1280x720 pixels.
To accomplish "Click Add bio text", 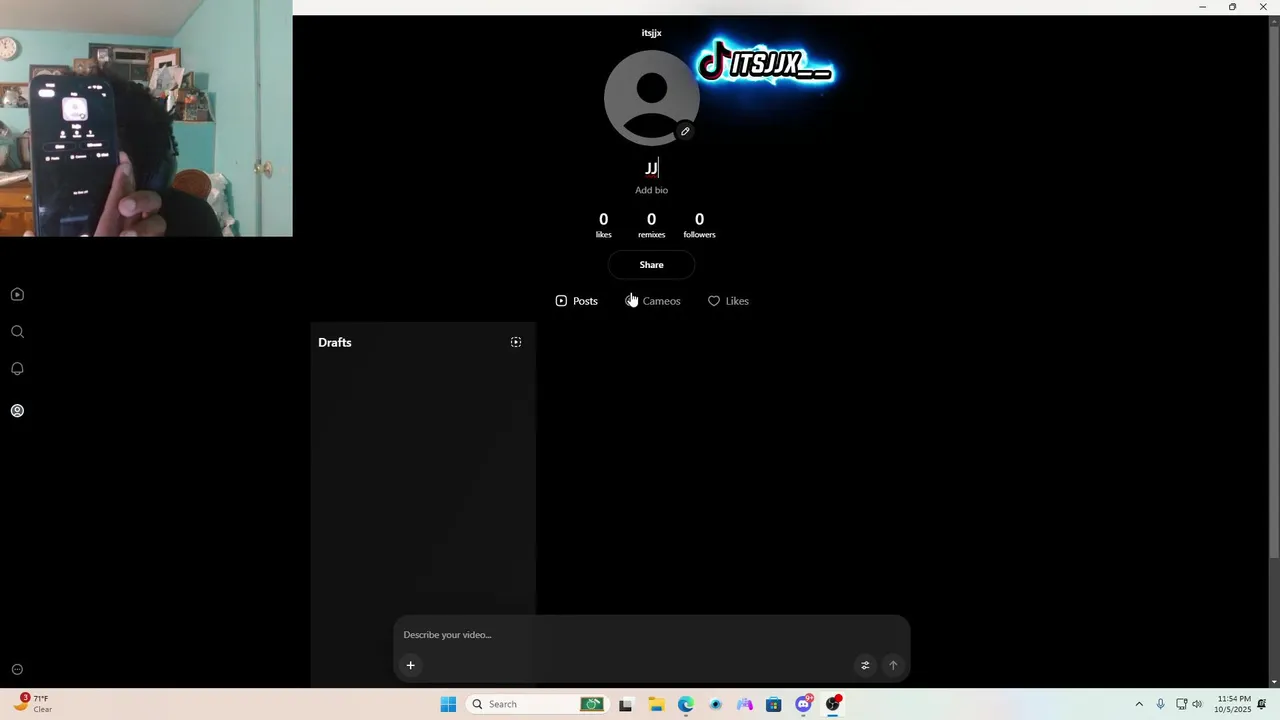I will [x=651, y=190].
